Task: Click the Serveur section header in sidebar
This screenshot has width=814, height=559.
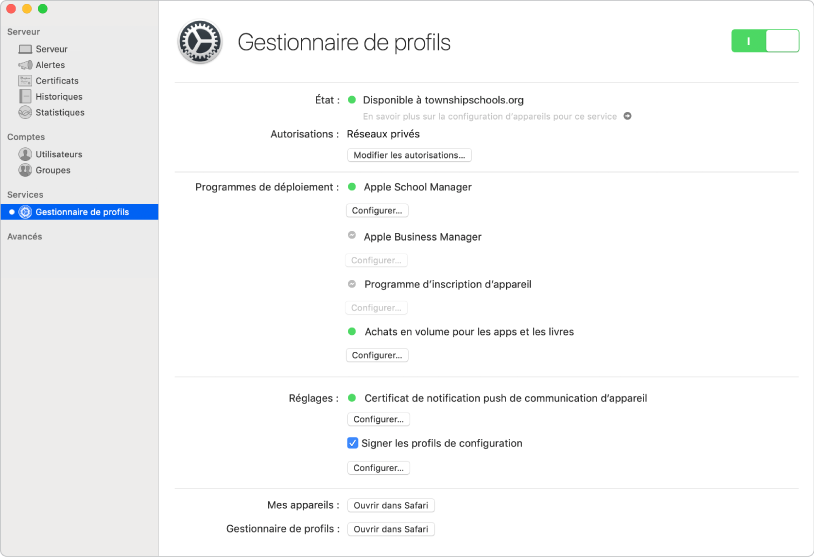Action: point(23,32)
